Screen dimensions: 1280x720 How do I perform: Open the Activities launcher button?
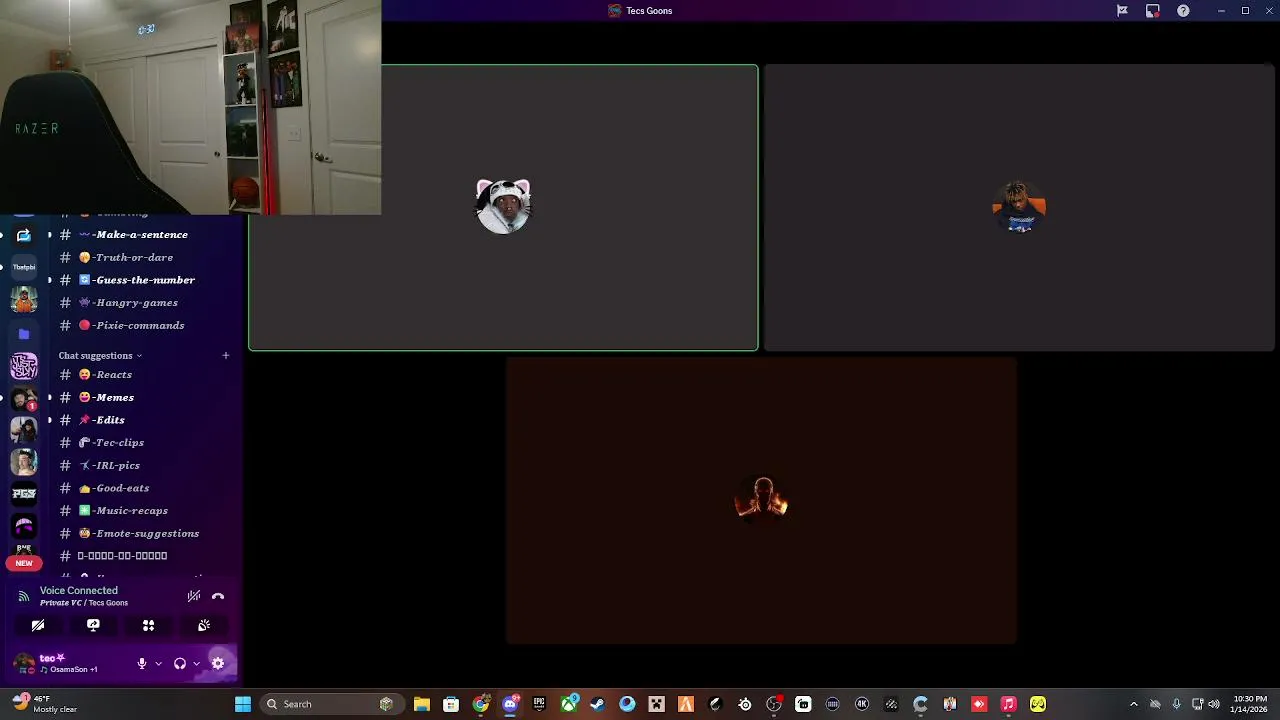[148, 625]
